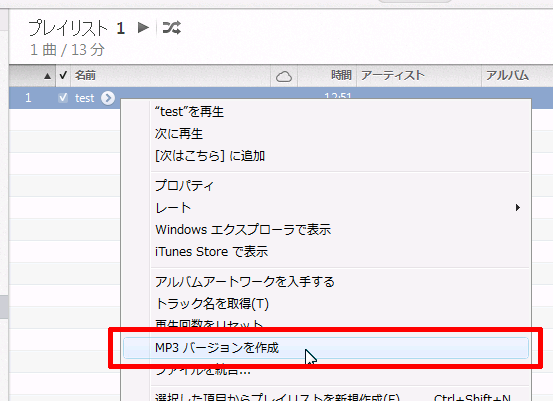Expand the レート submenu arrow

pos(517,207)
